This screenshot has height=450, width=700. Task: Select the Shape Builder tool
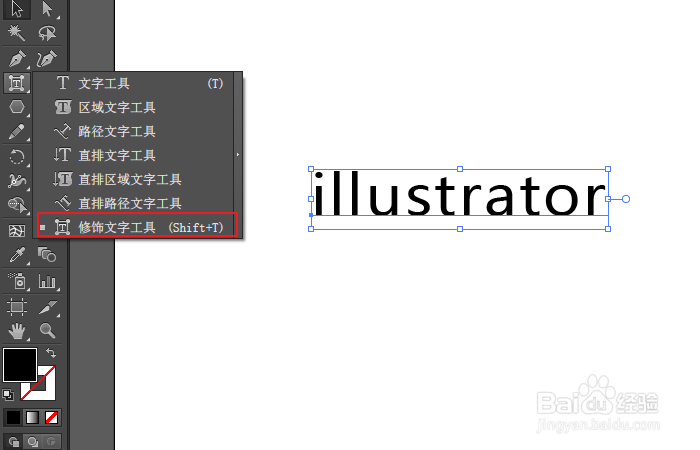(17, 205)
